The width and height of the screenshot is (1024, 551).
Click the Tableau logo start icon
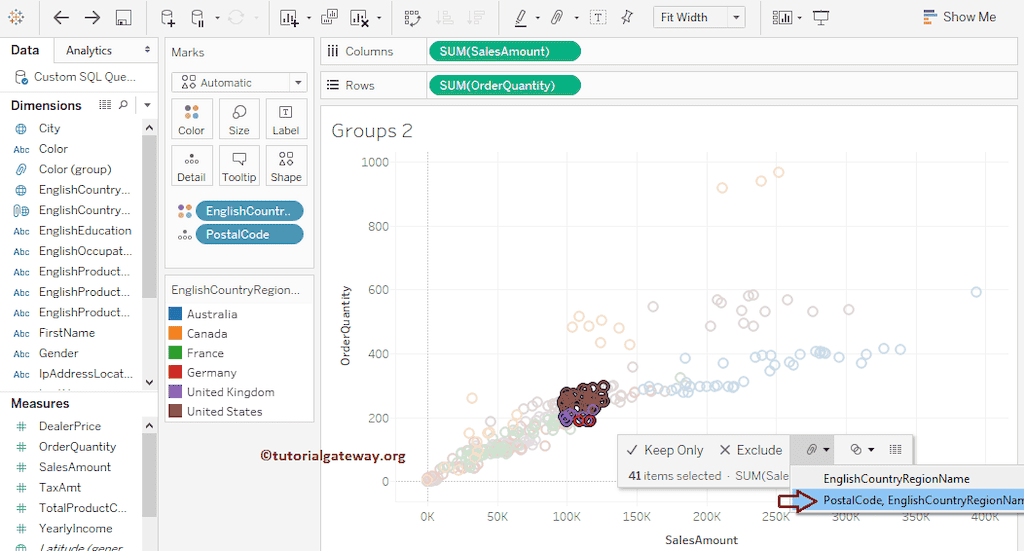pos(16,18)
